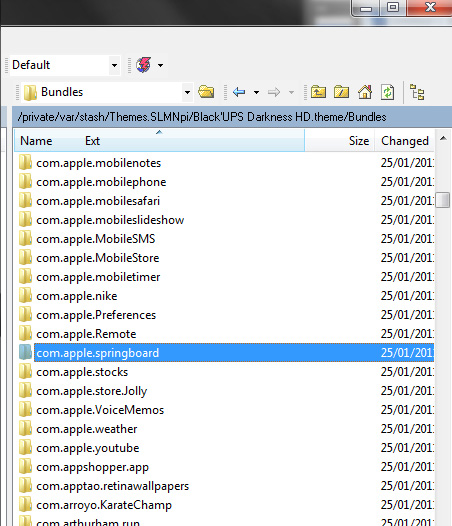Select the com.apple.Preferences folder
Viewport: 452px width, 526px height.
96,315
